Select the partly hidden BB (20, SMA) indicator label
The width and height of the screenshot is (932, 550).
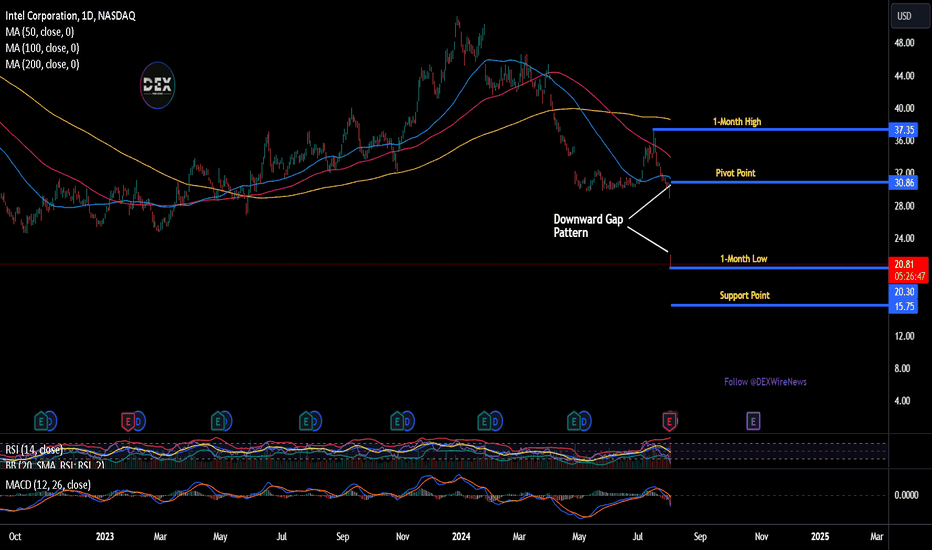point(55,465)
